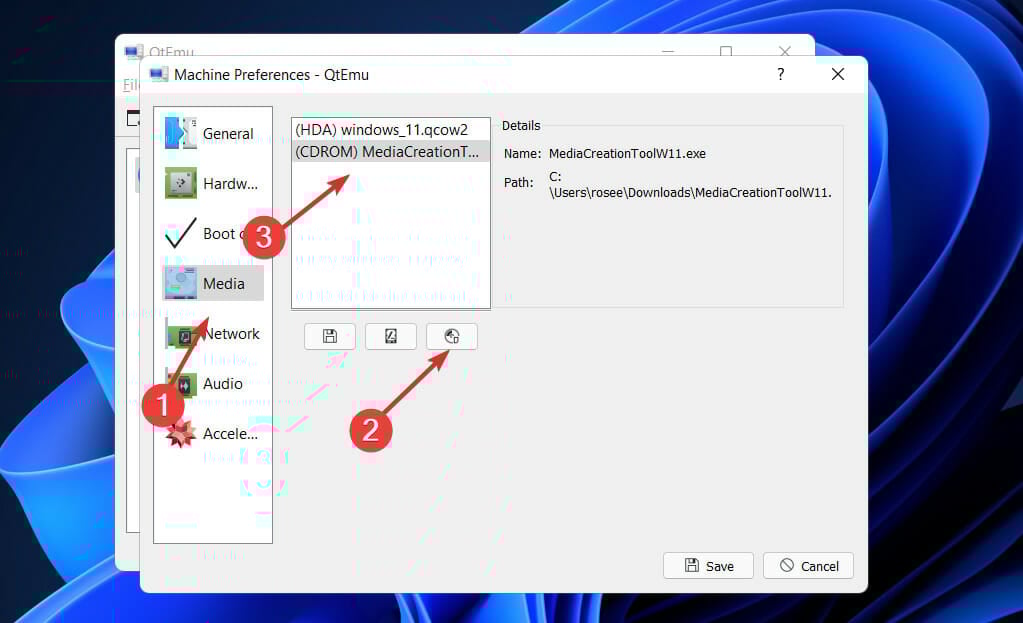Open the General preferences section
This screenshot has width=1023, height=623.
(213, 133)
